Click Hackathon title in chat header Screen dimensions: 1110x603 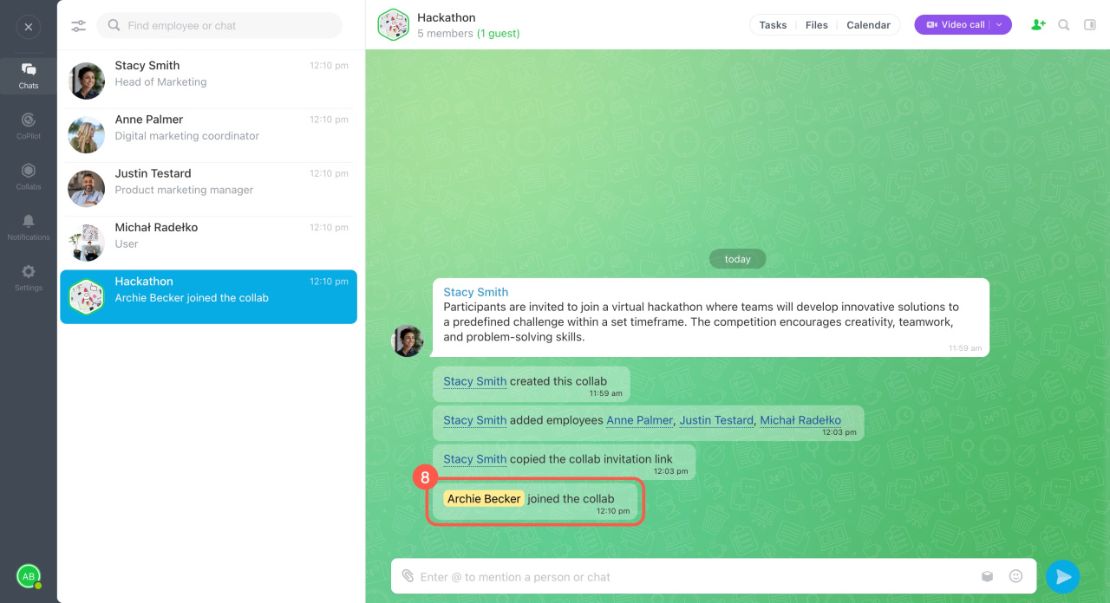point(446,17)
